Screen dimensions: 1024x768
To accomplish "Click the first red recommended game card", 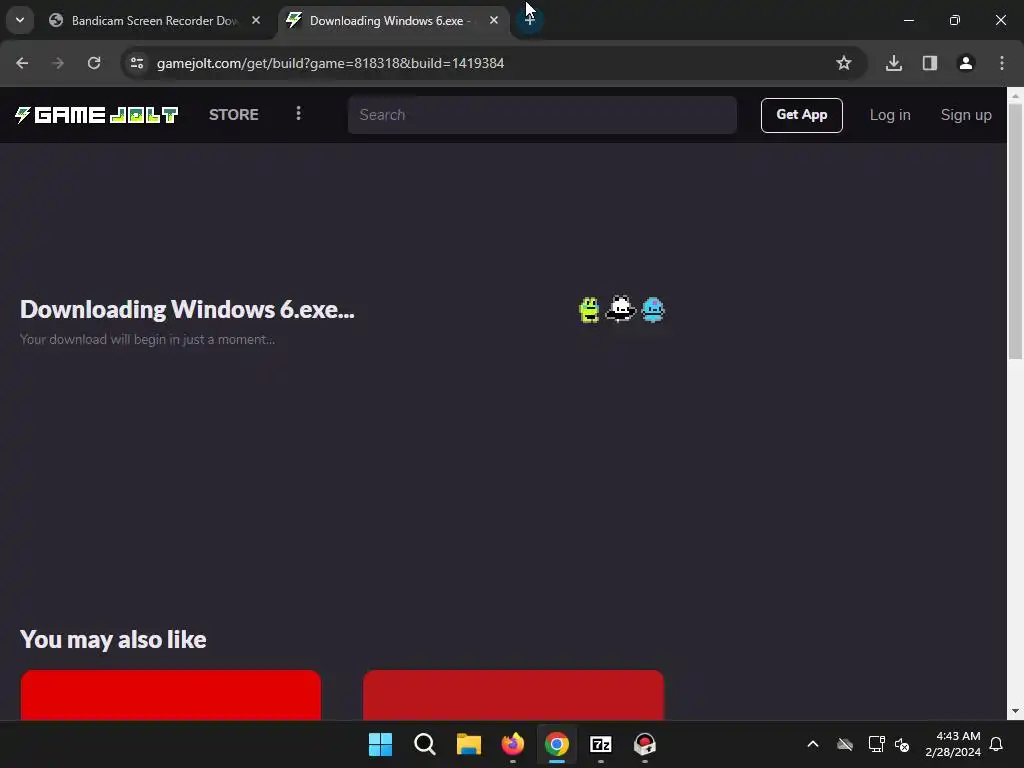I will tap(170, 695).
